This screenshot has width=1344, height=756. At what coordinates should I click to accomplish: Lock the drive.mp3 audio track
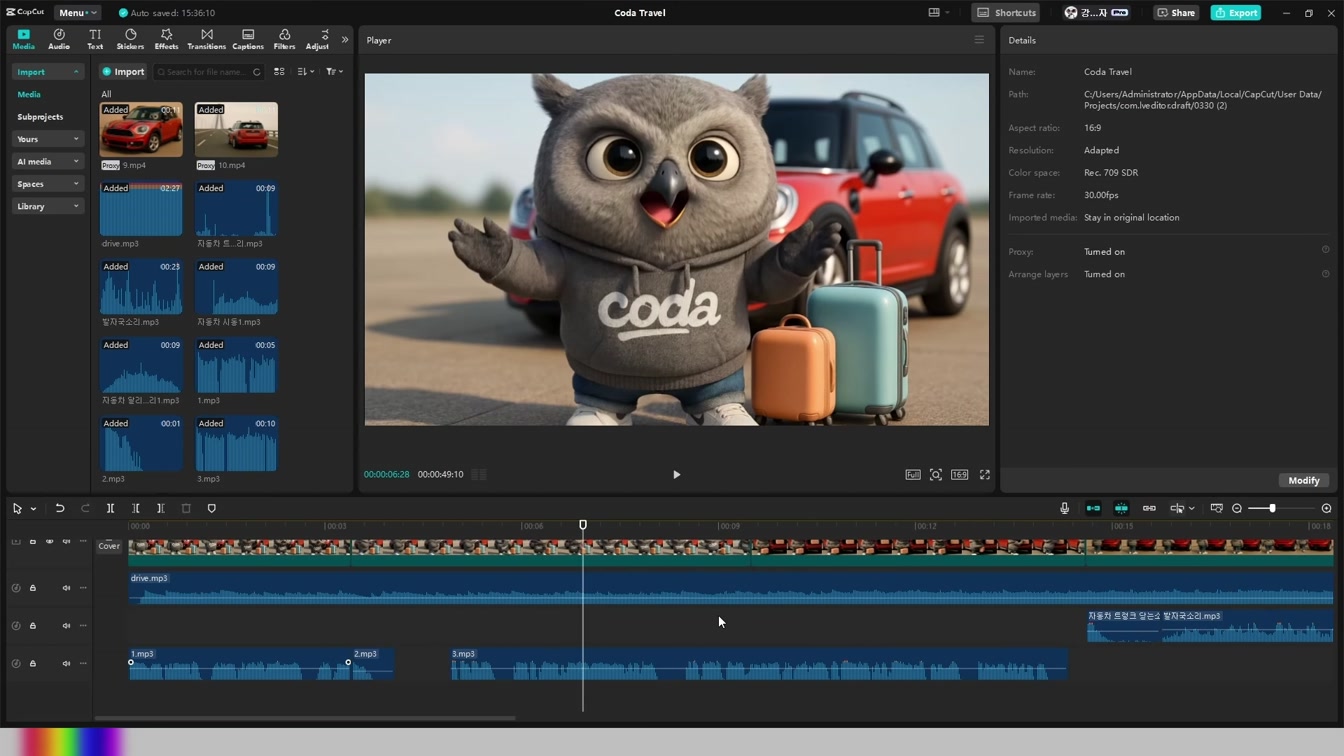[x=33, y=588]
